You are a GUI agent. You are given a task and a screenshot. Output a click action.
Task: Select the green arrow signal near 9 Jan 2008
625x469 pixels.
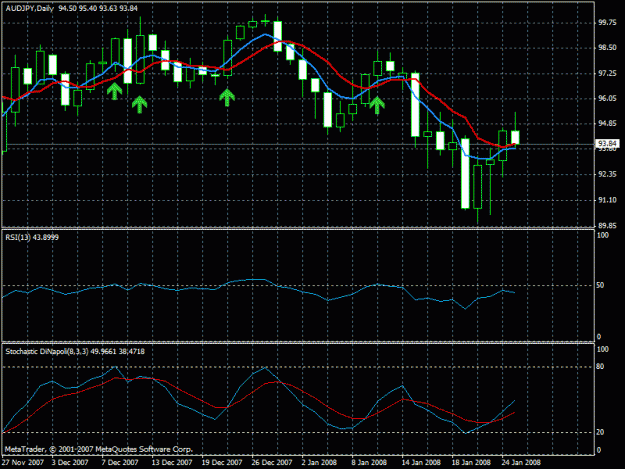click(377, 105)
